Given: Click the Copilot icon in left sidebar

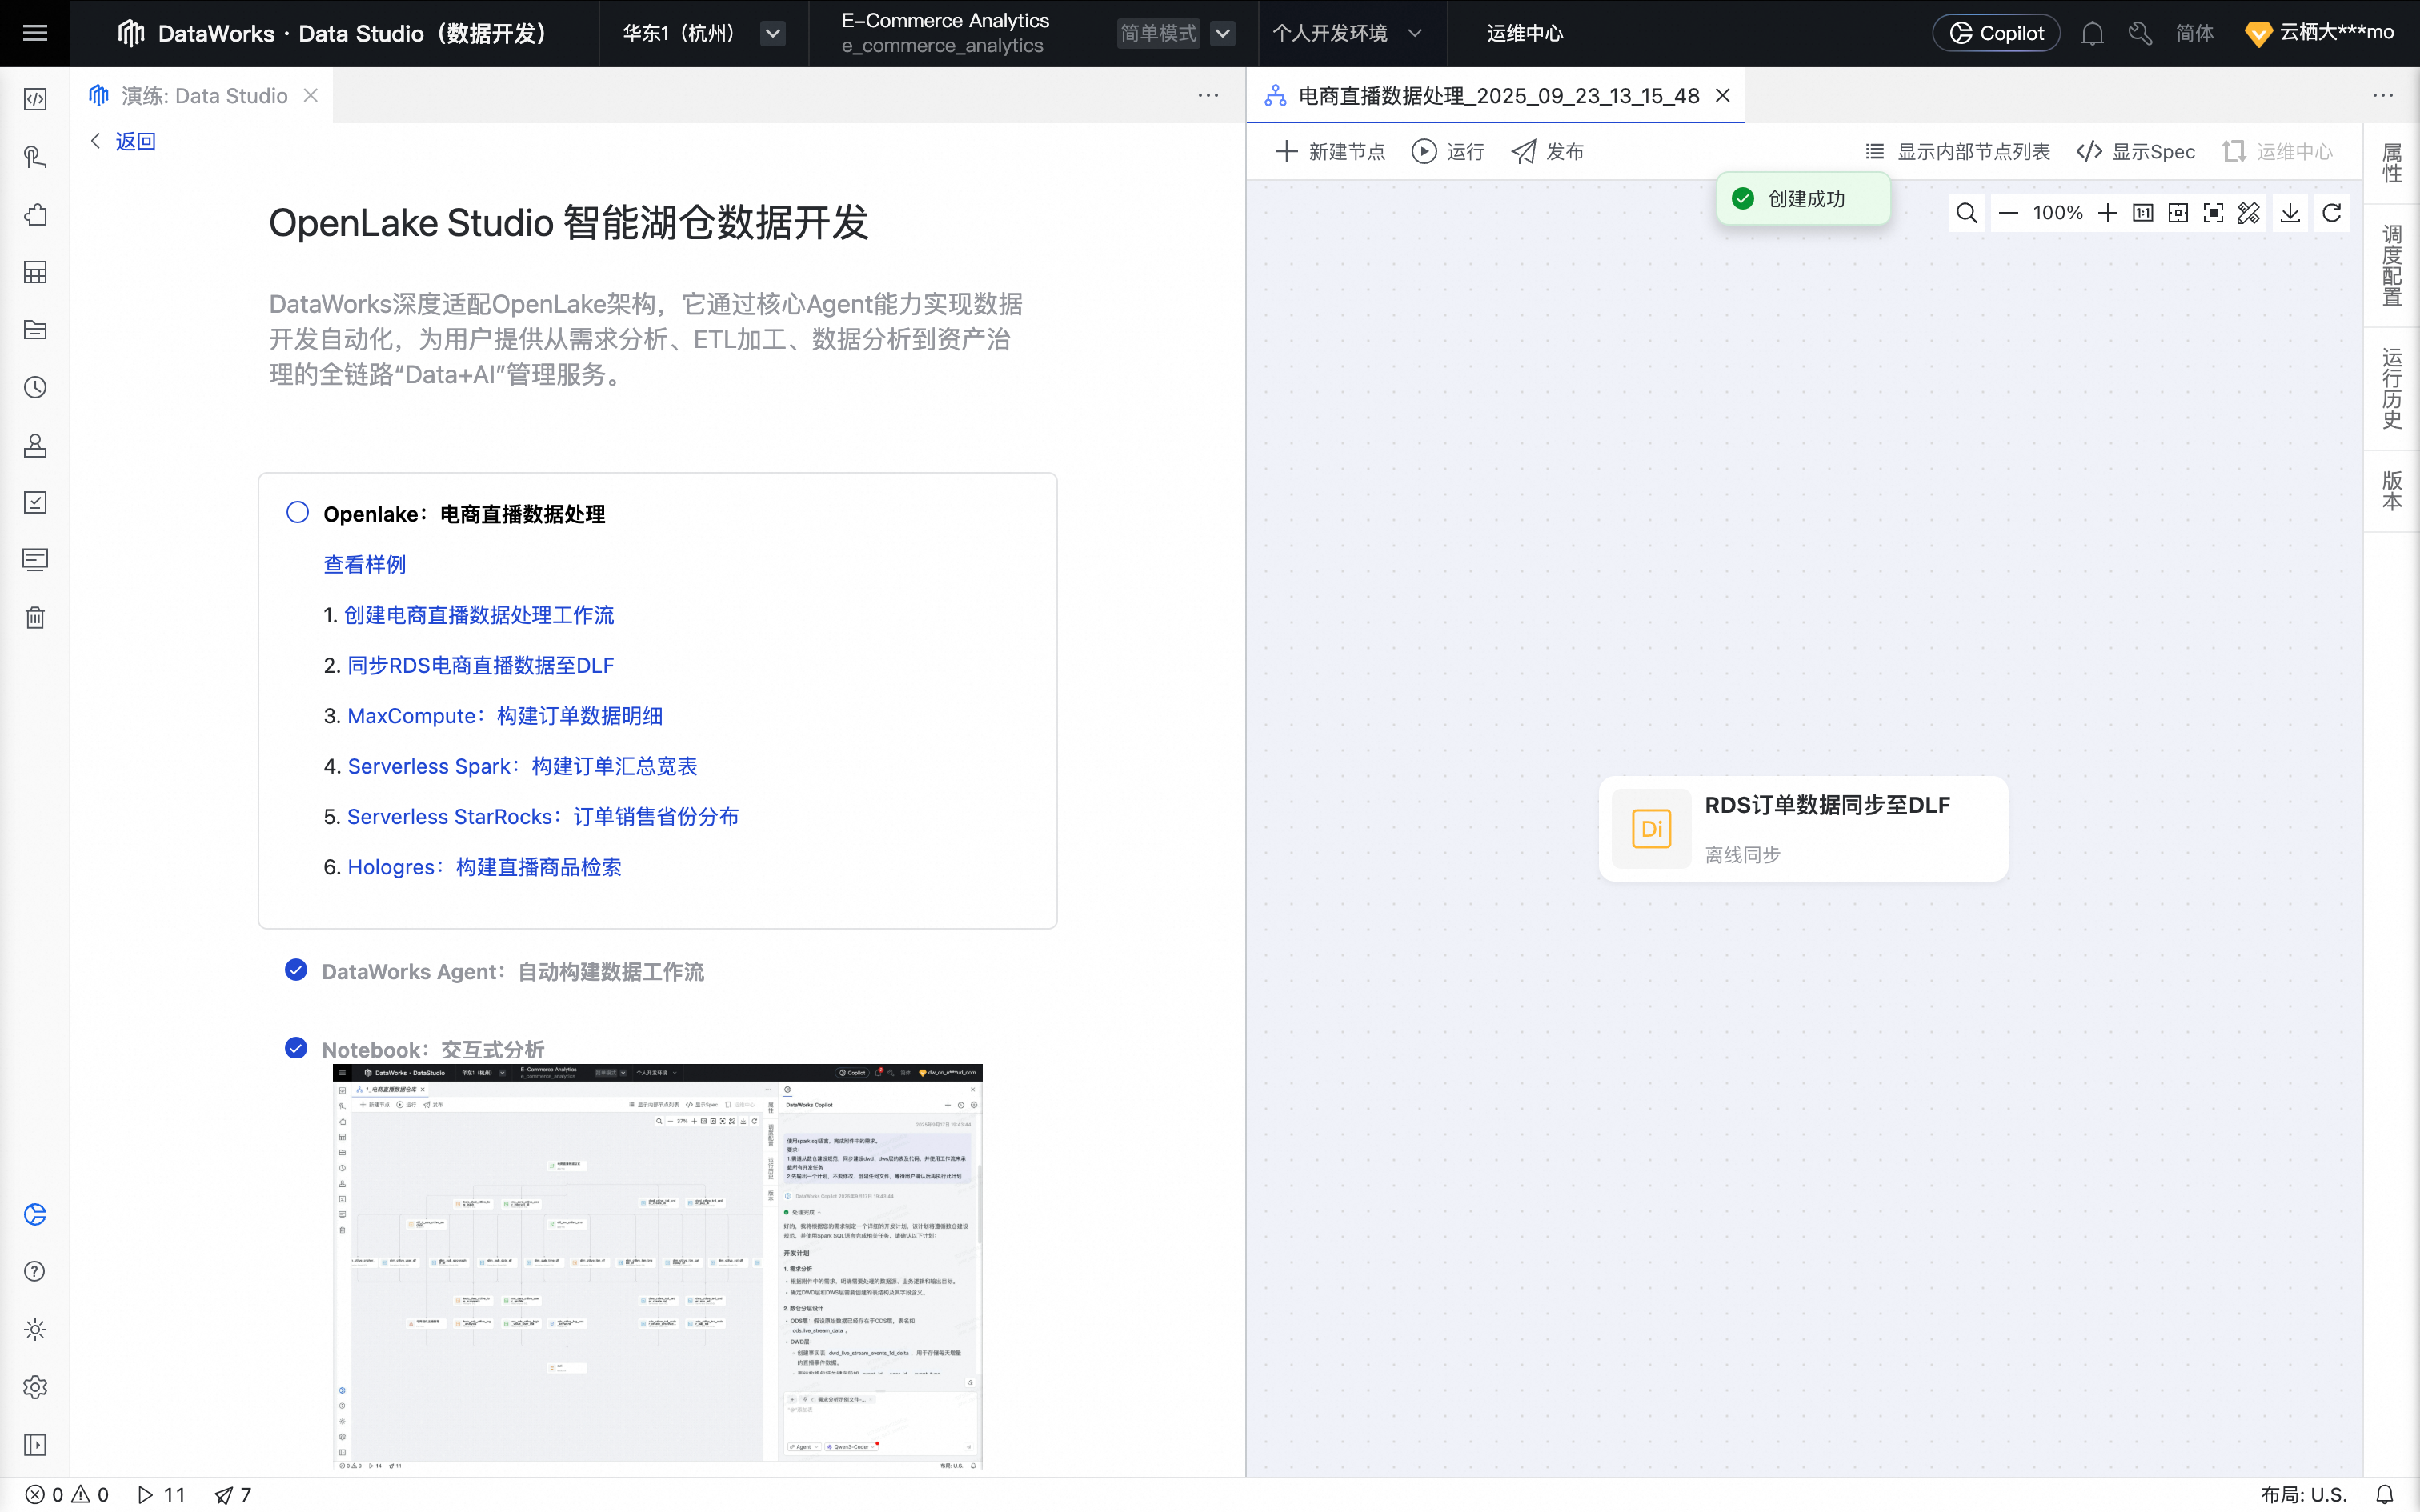Looking at the screenshot, I should point(35,1214).
